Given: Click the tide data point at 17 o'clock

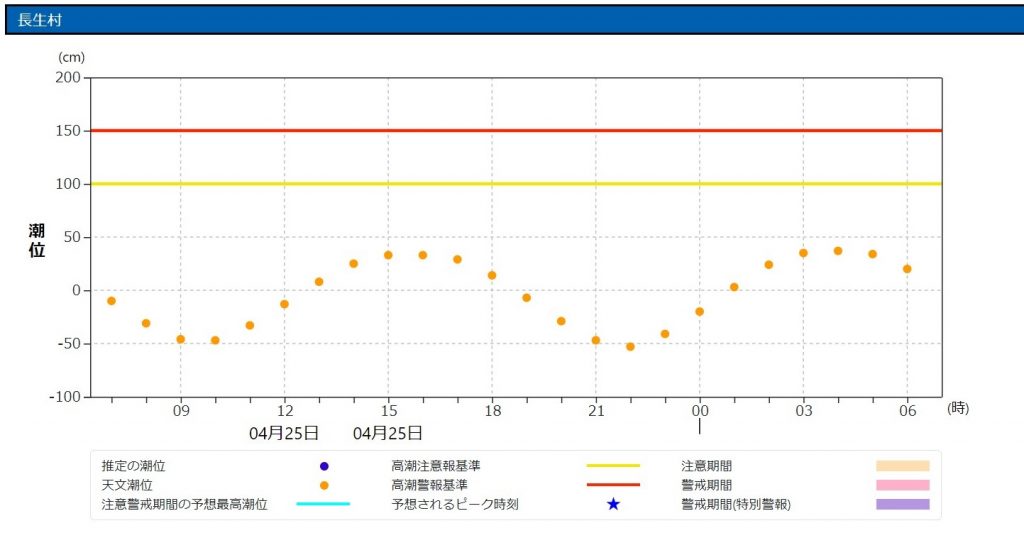Looking at the screenshot, I should tap(457, 259).
